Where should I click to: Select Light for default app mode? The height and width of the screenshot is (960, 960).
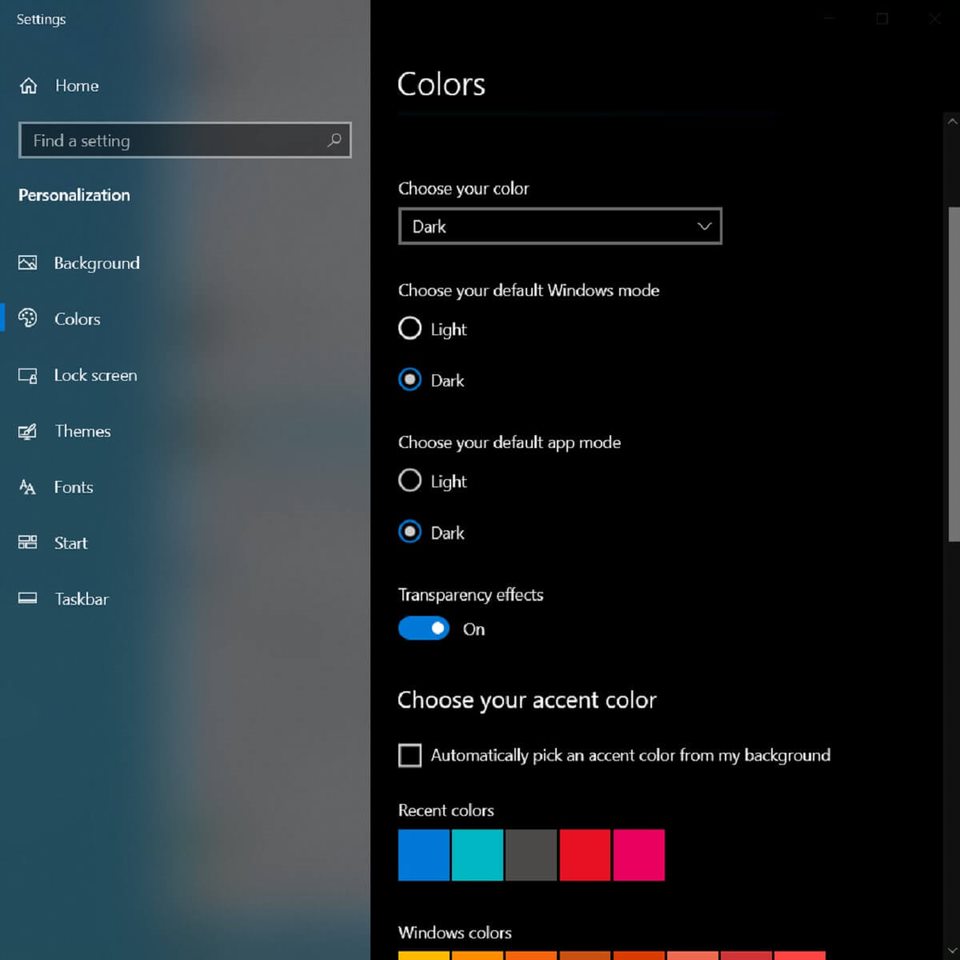click(x=410, y=481)
